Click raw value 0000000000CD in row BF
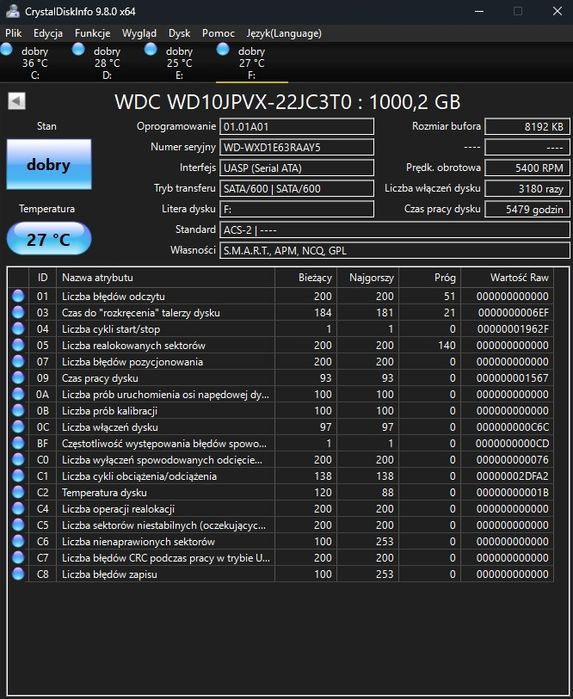Screen dimensions: 573x699 click(x=512, y=444)
